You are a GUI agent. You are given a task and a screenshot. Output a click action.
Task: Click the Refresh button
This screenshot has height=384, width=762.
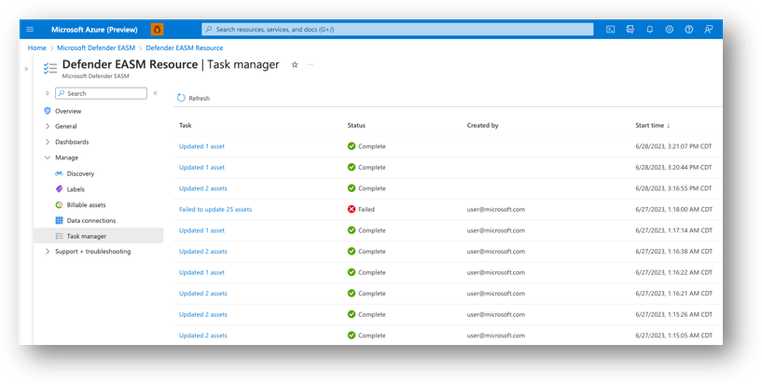(193, 98)
